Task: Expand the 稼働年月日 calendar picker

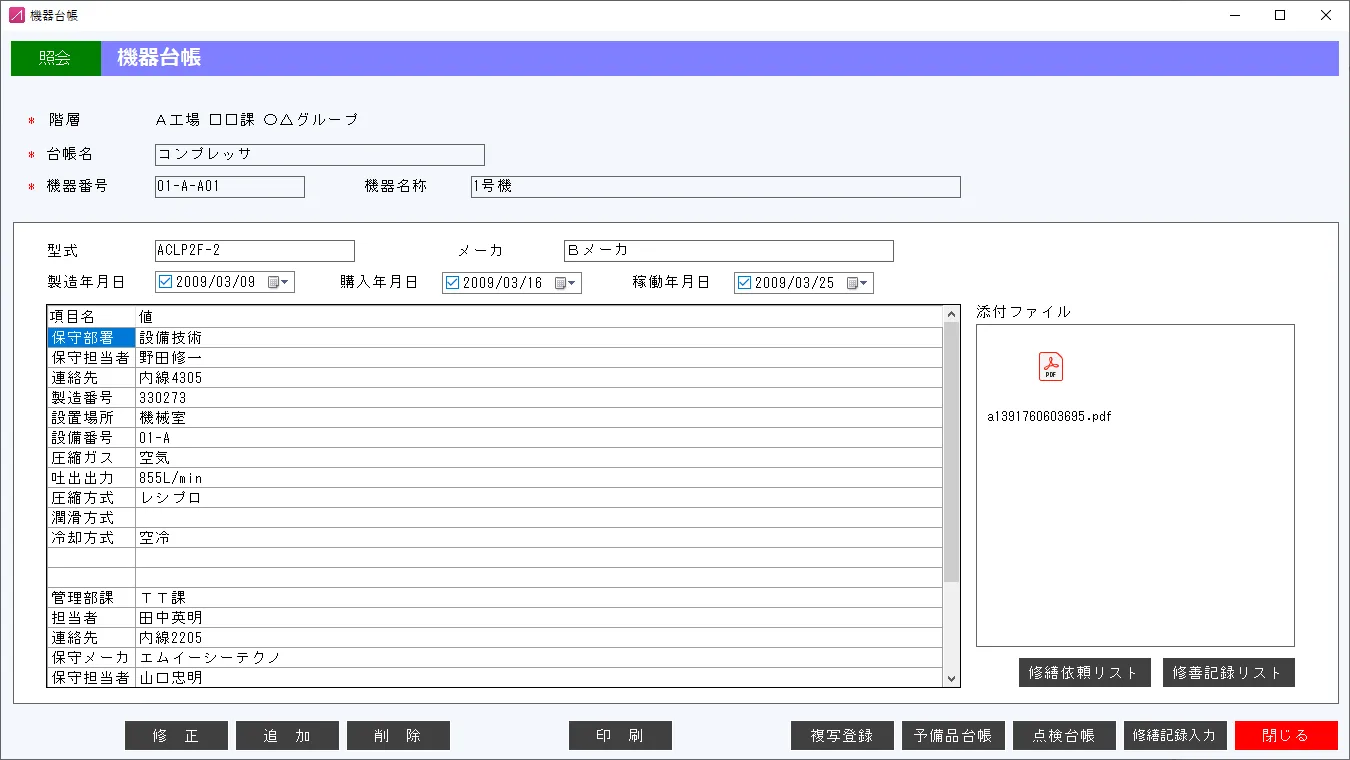Action: (x=861, y=282)
